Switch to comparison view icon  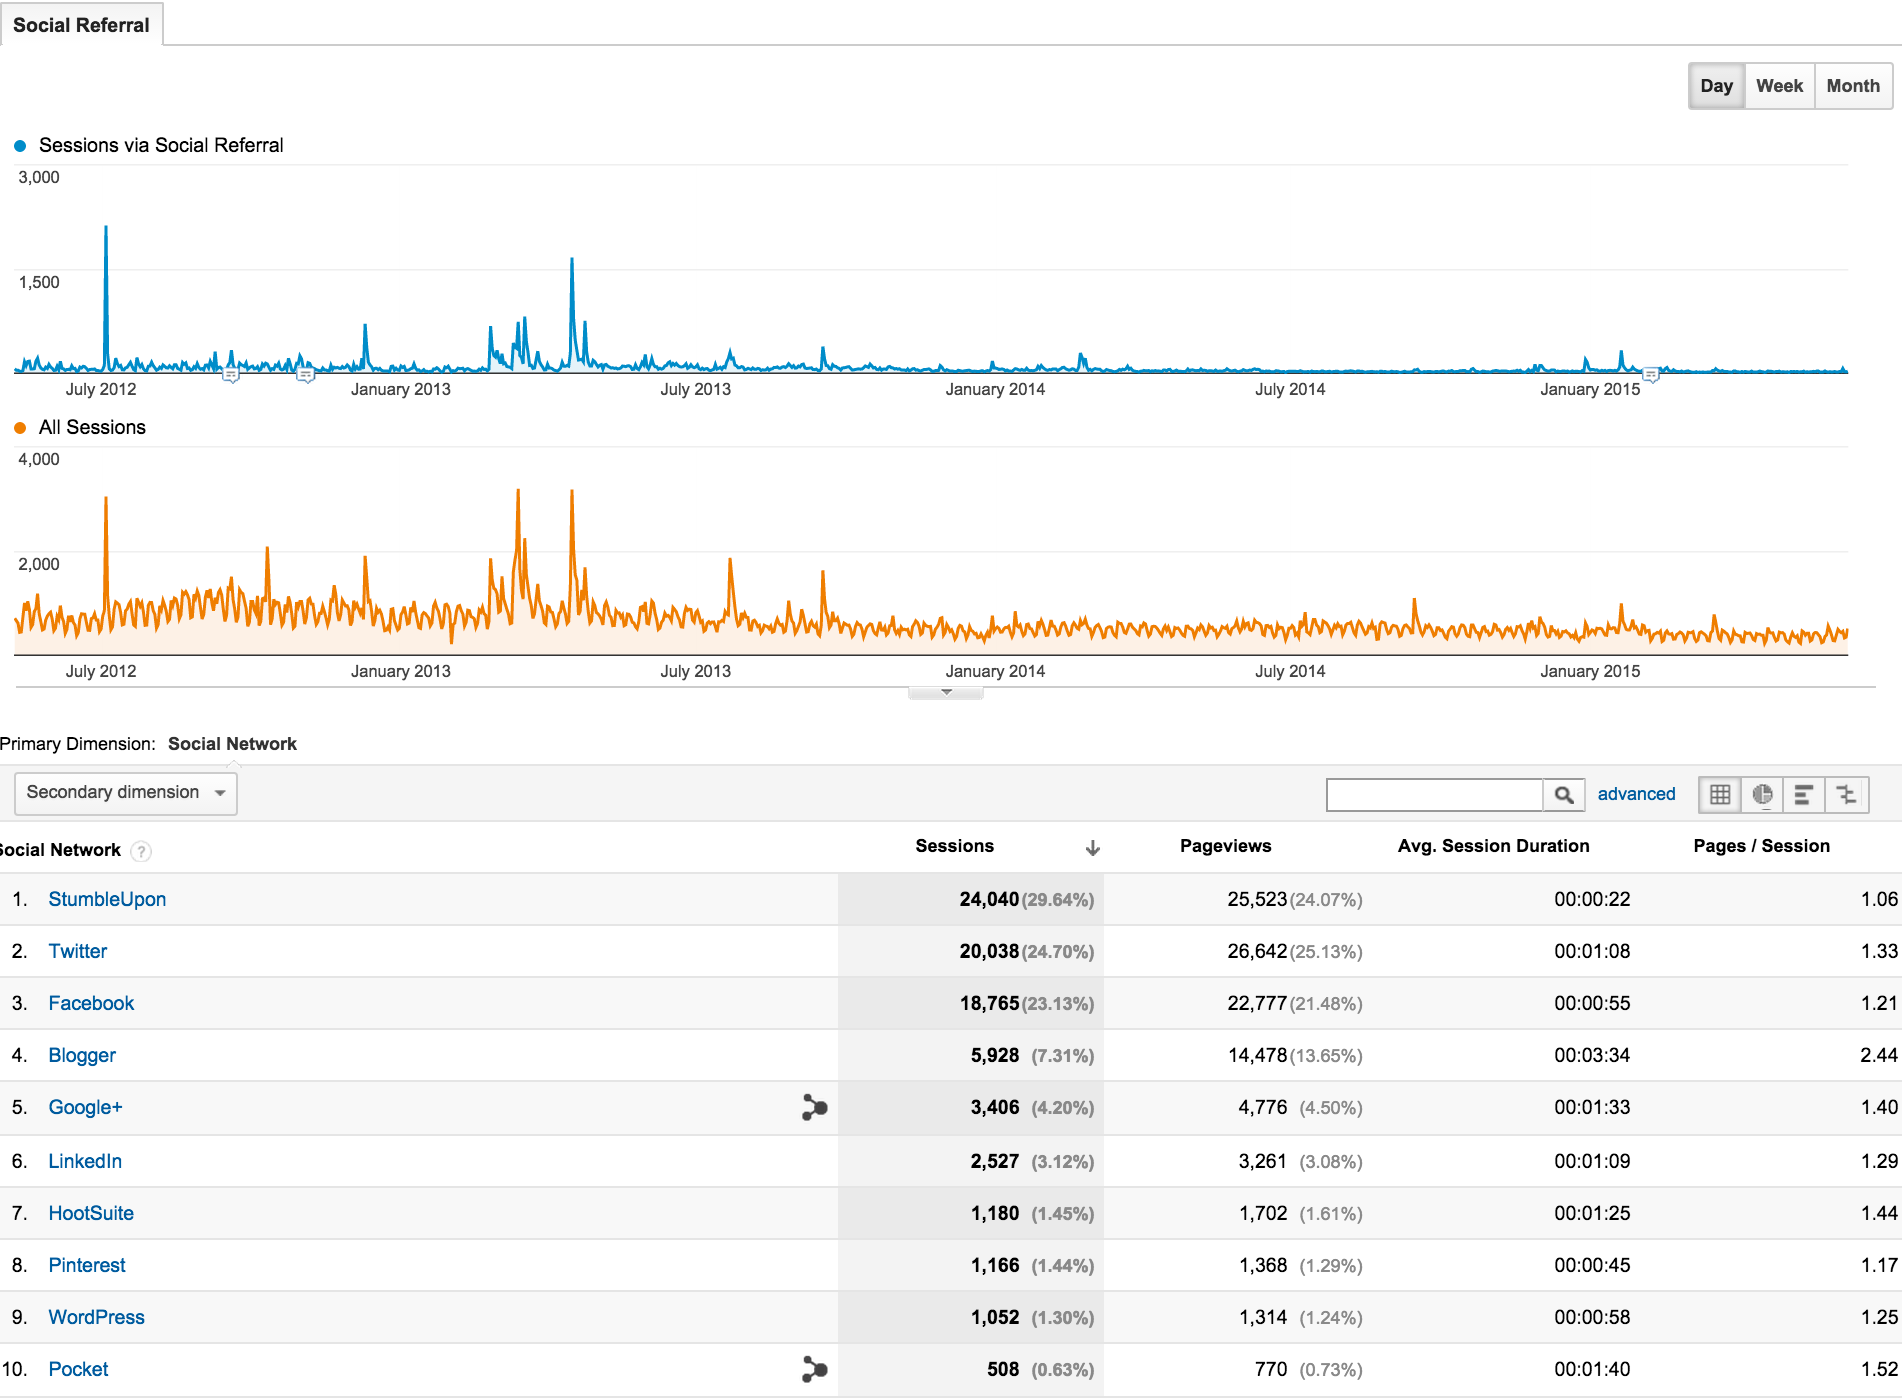click(1847, 795)
